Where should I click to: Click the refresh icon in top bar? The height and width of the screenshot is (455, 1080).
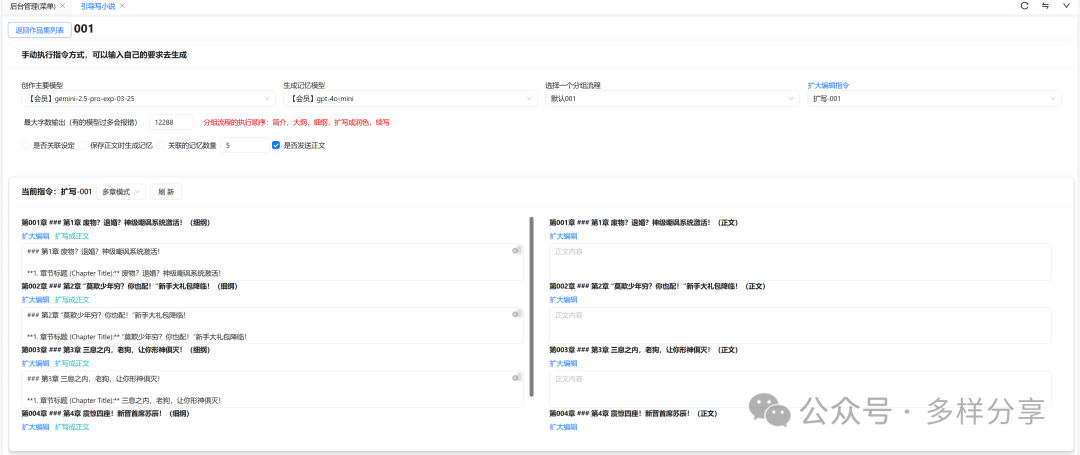point(1024,6)
